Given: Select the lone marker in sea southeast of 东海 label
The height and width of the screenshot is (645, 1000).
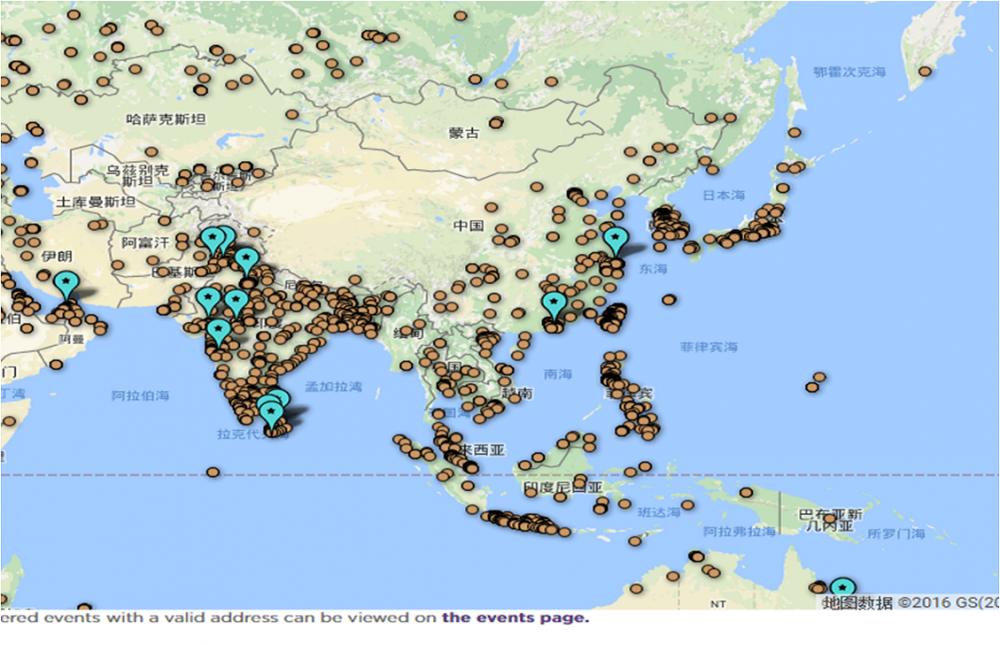Looking at the screenshot, I should tap(668, 300).
